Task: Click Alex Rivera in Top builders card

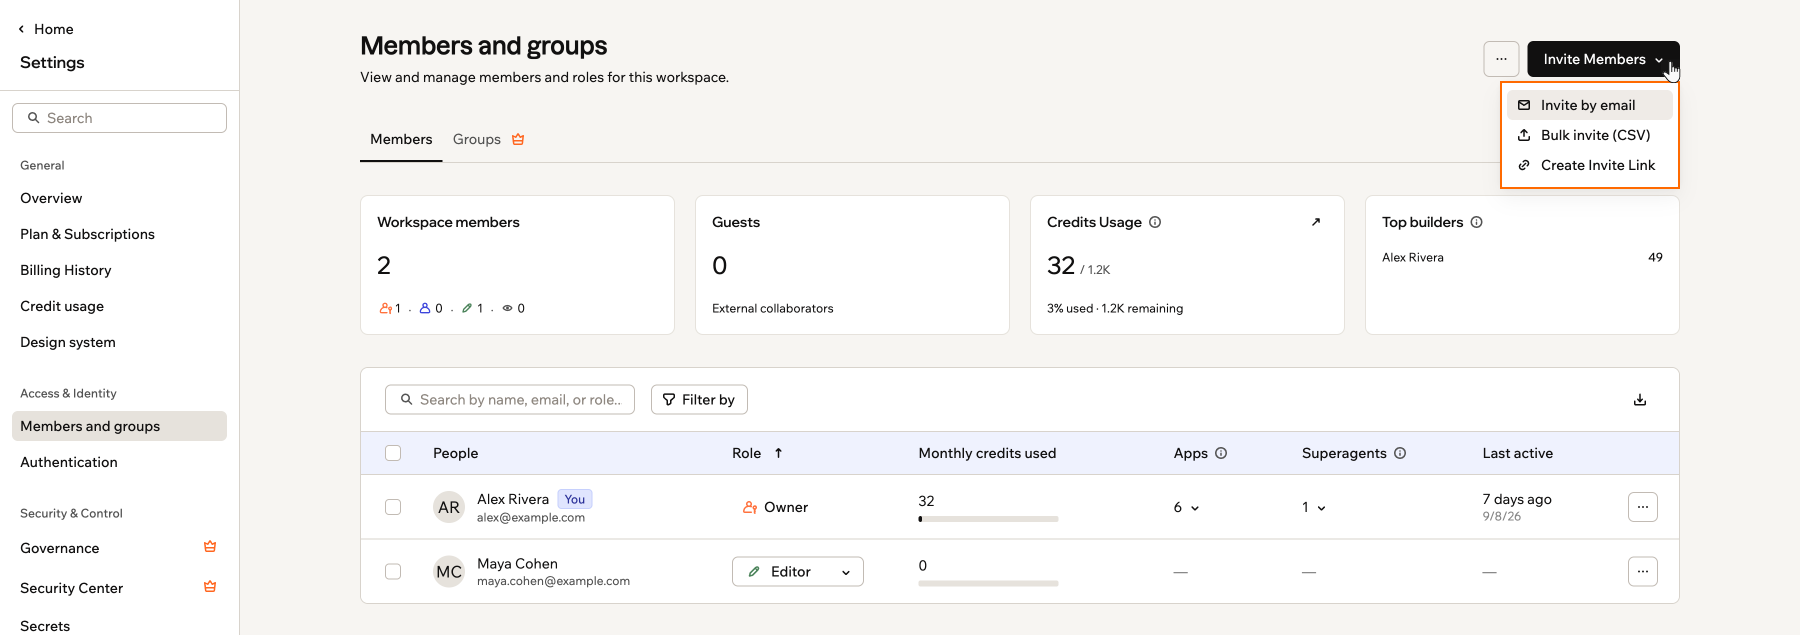Action: [1413, 257]
